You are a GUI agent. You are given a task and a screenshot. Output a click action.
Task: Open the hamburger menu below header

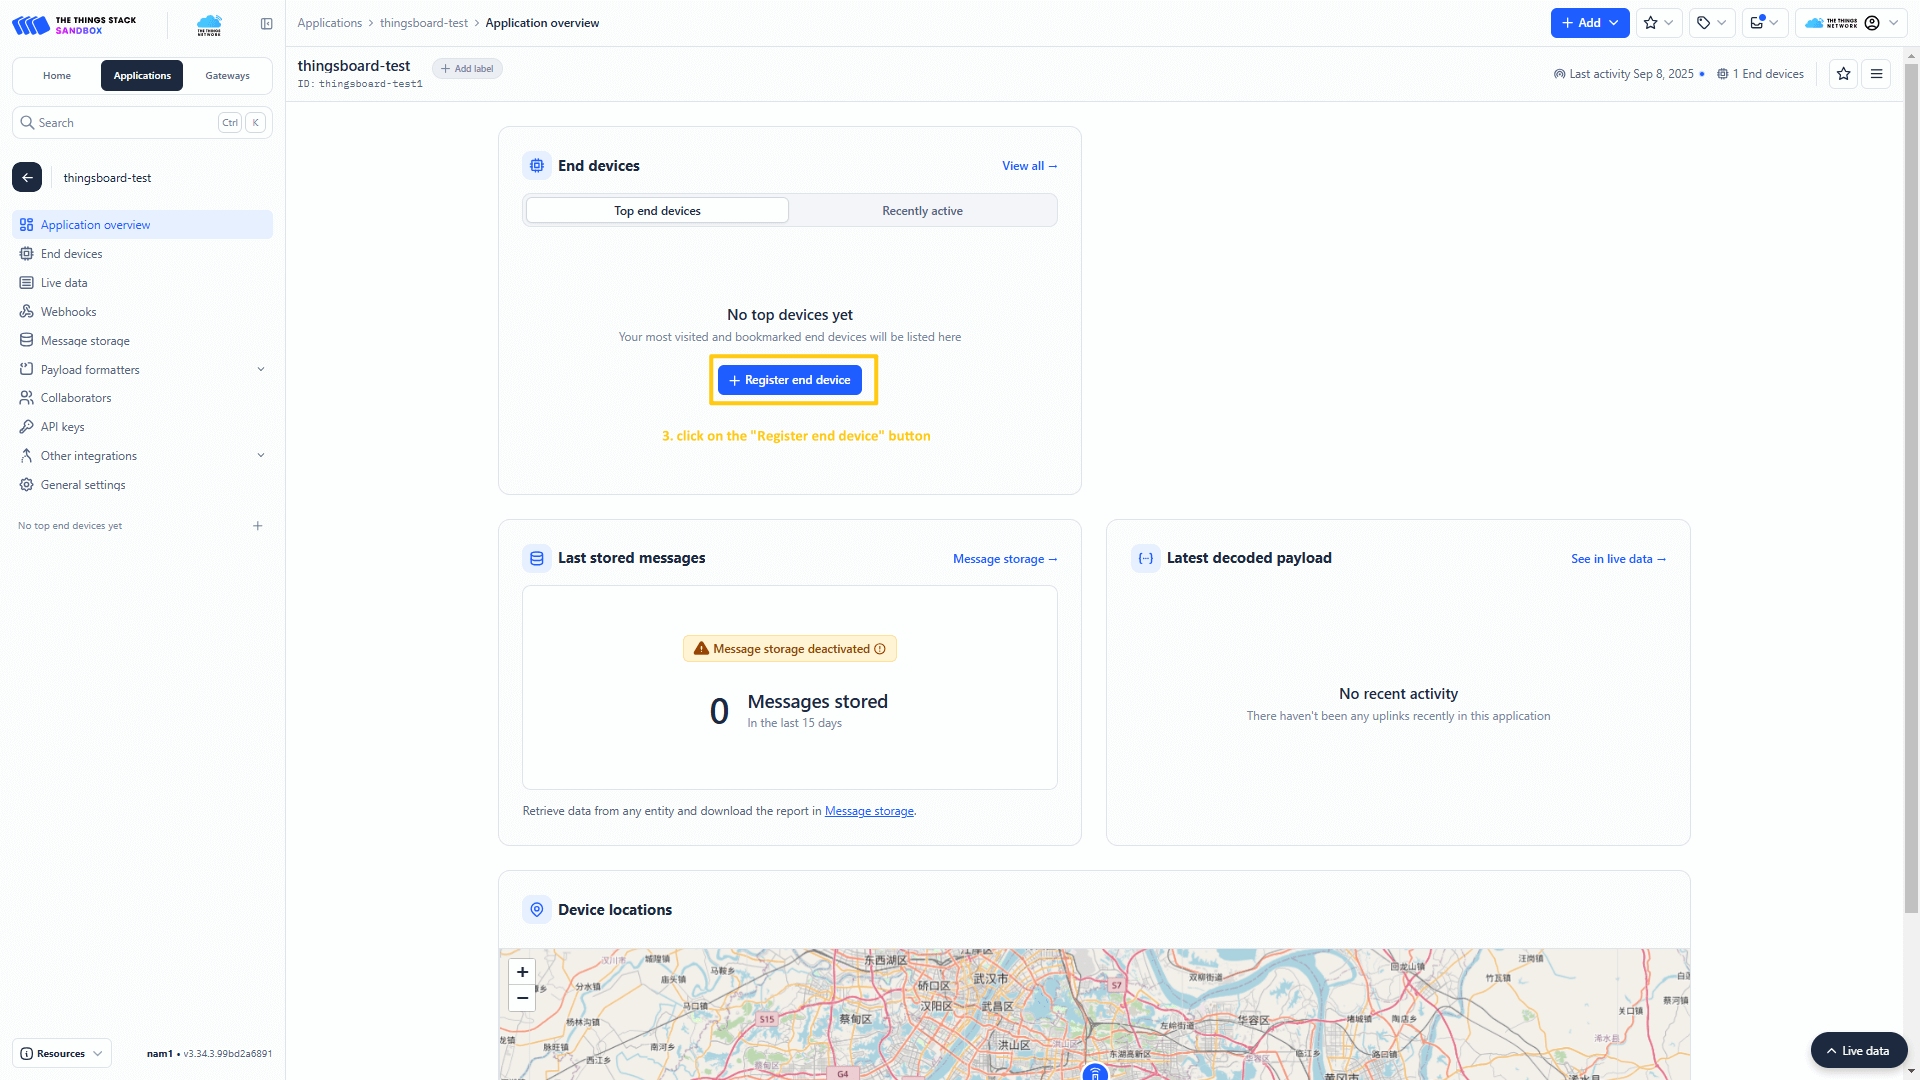point(1876,74)
